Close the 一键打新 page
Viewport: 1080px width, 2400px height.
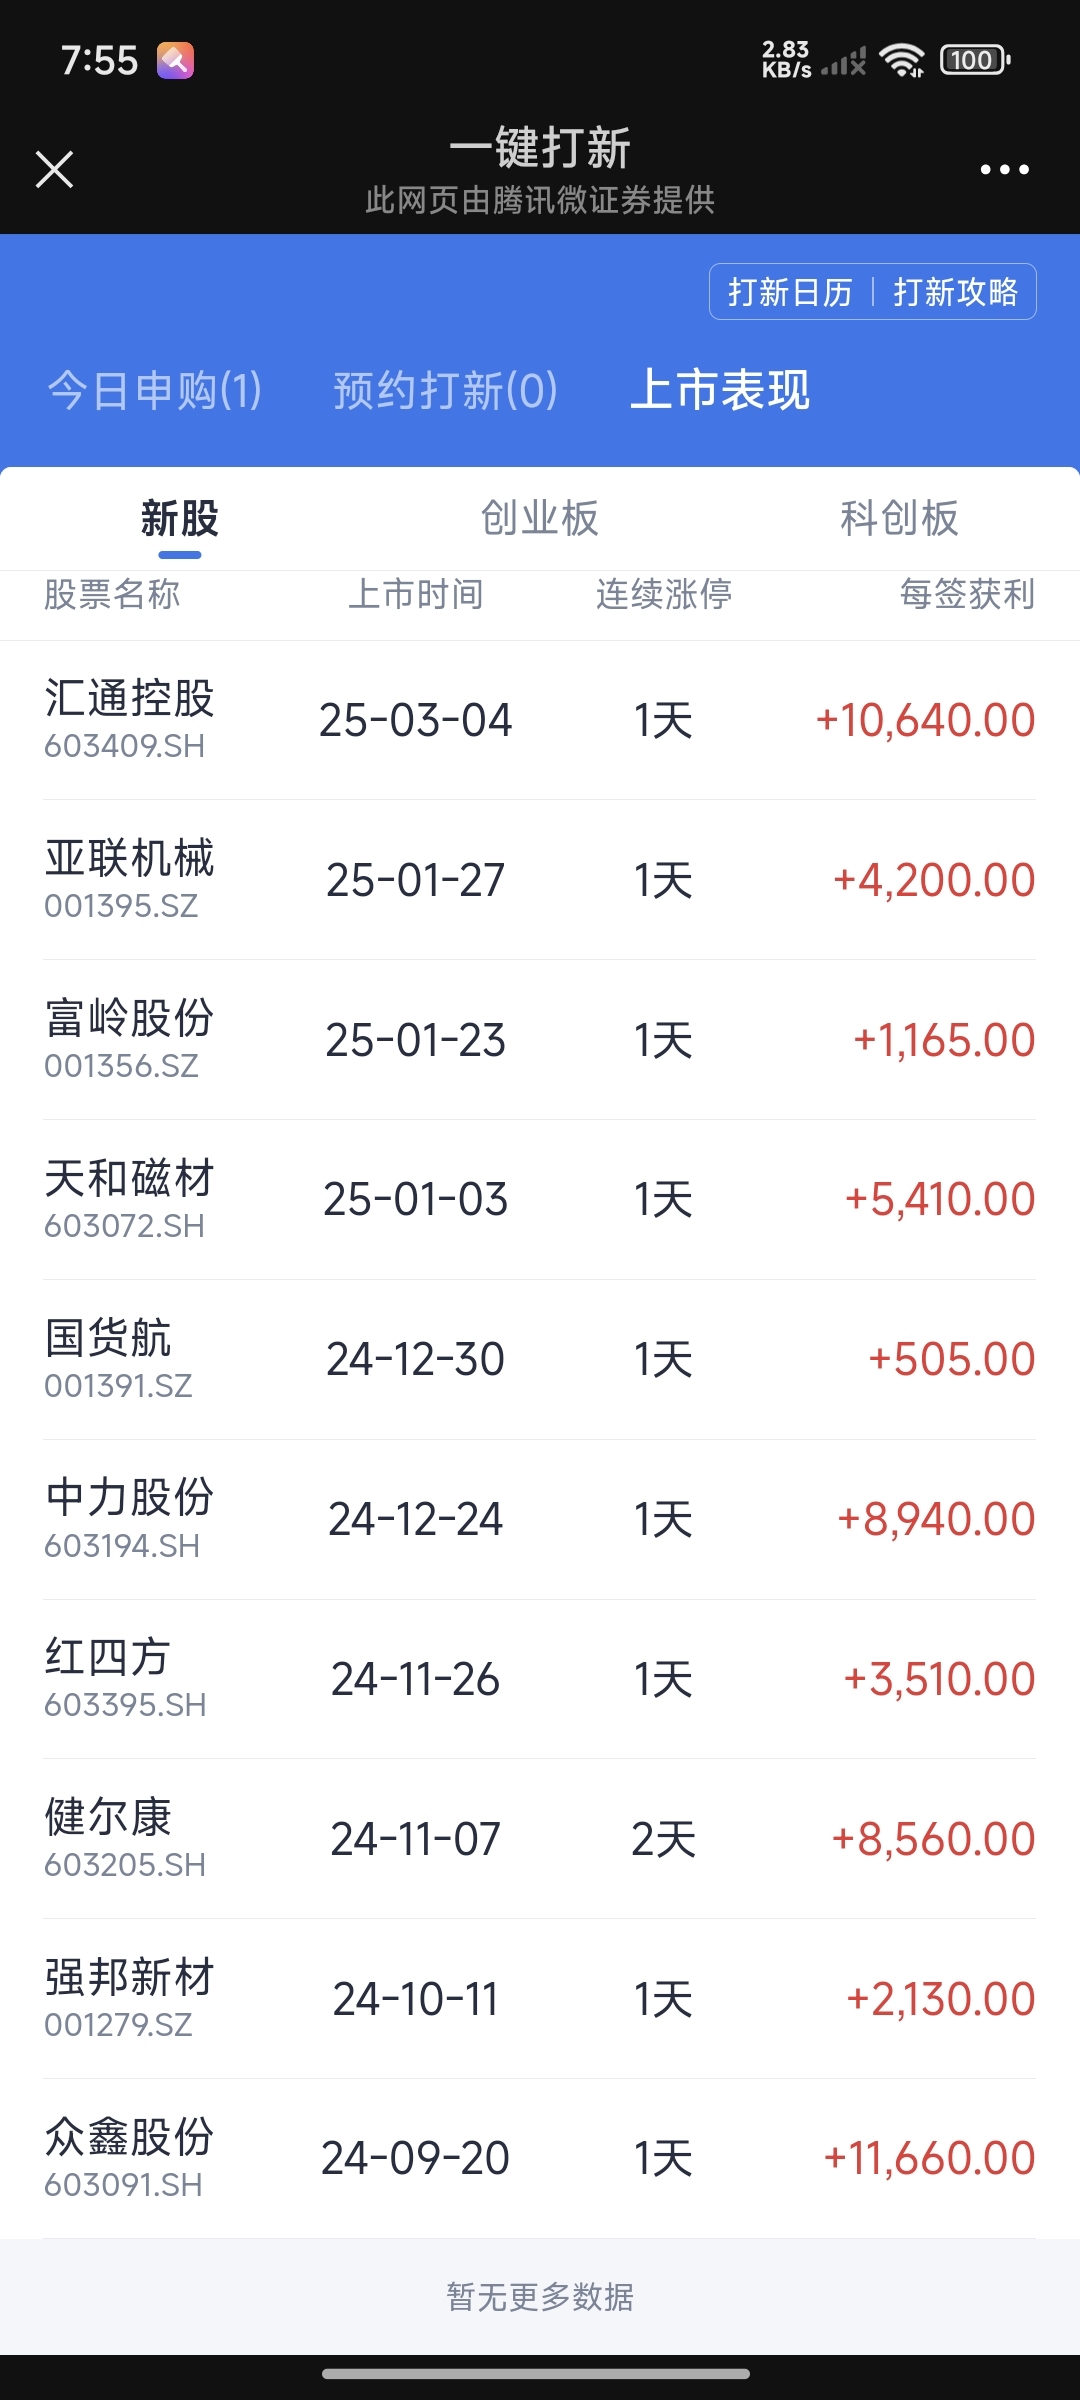(55, 169)
